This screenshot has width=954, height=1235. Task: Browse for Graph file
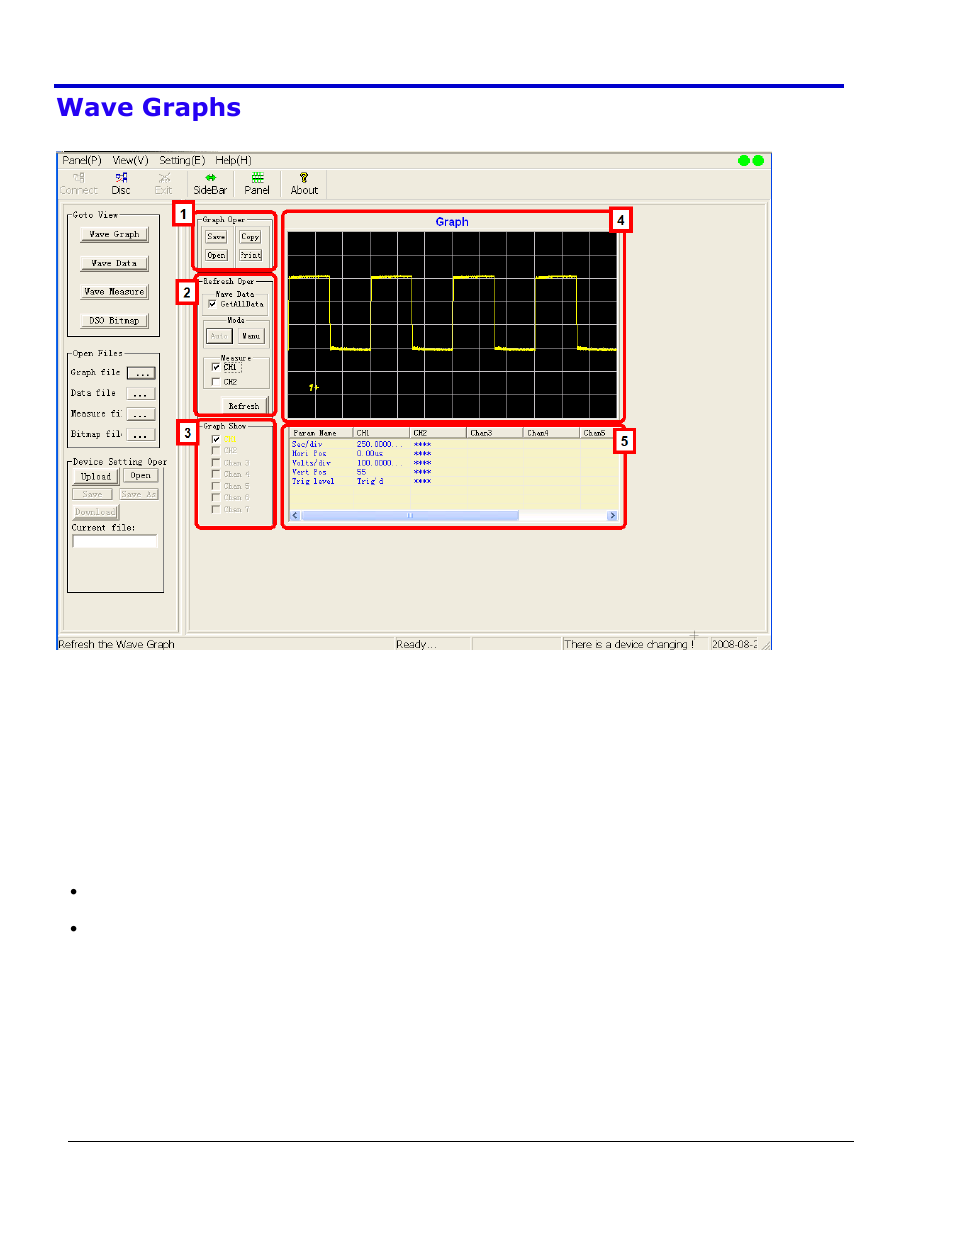coord(141,373)
